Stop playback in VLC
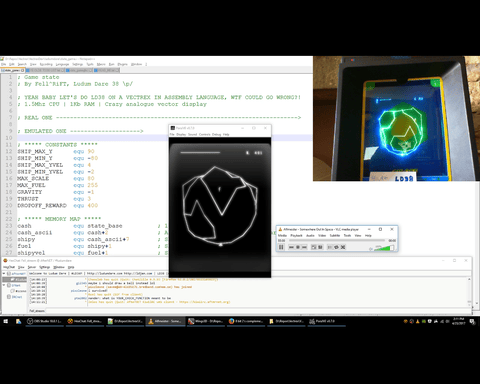The image size is (480, 384). [298, 247]
